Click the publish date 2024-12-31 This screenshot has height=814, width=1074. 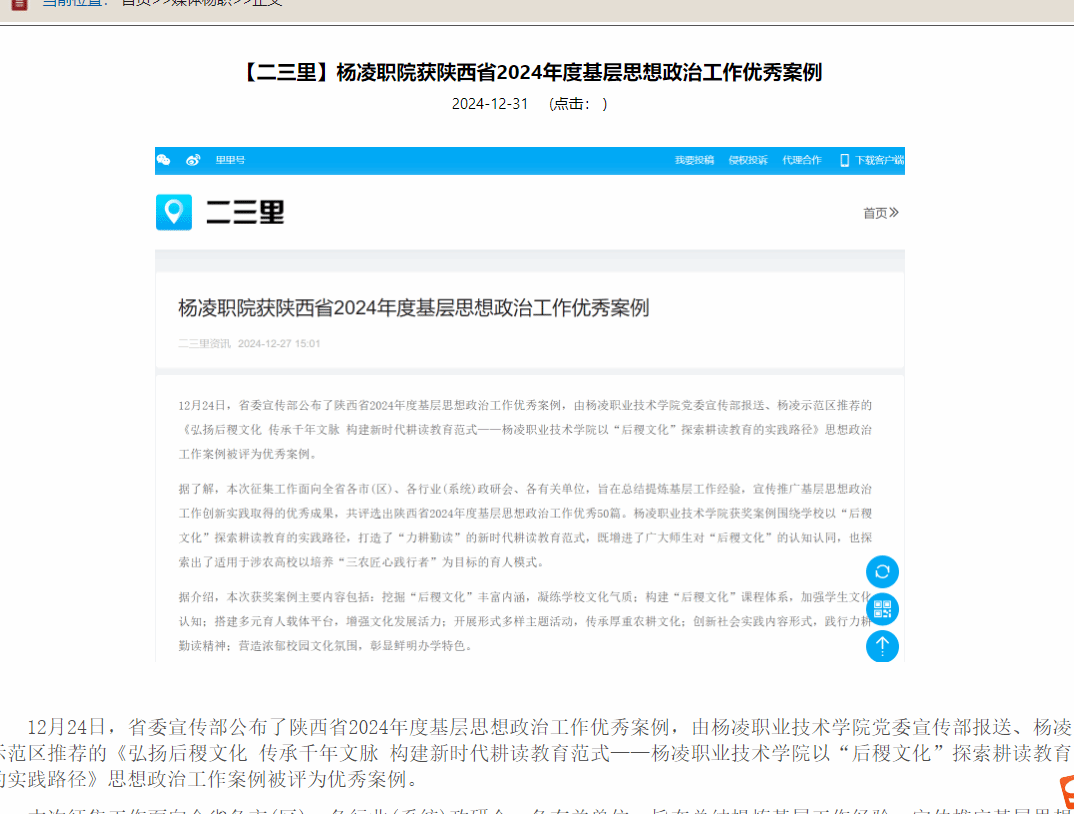coord(490,104)
